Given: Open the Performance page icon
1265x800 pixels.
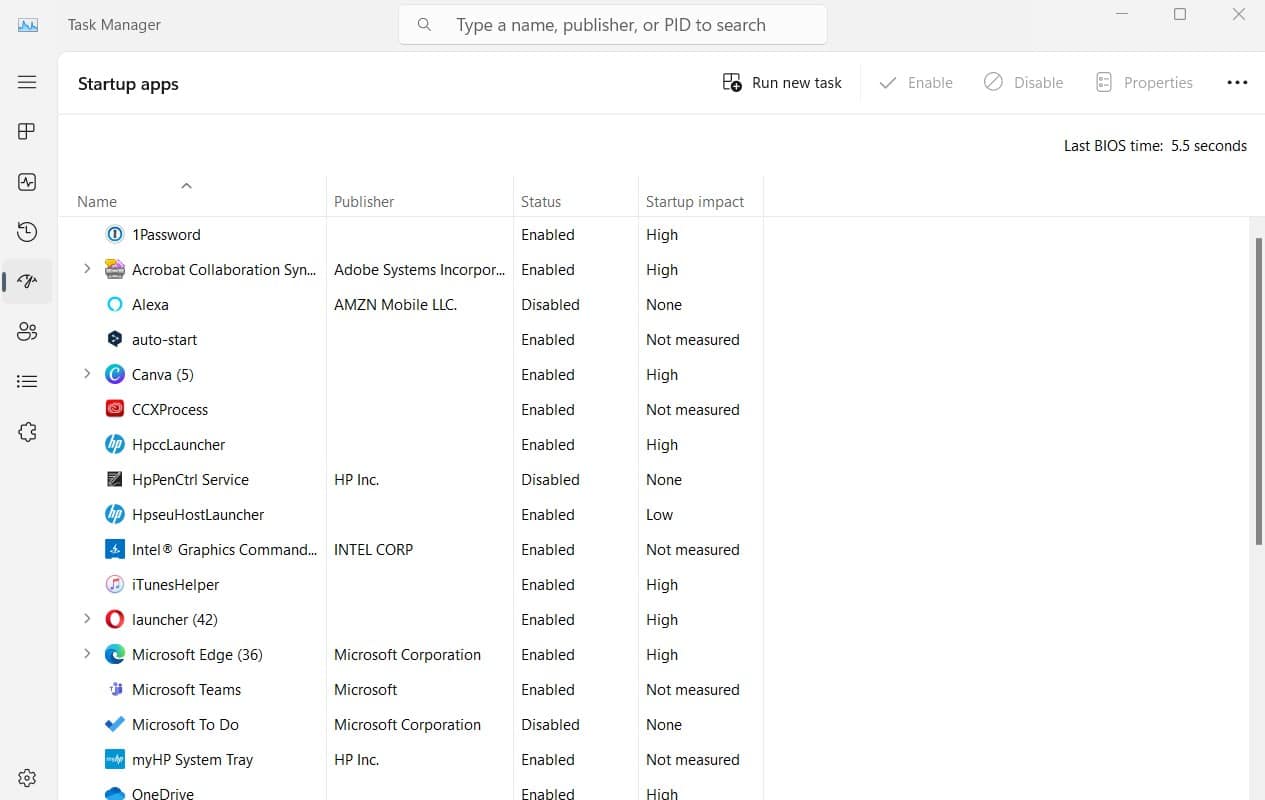Looking at the screenshot, I should [x=27, y=182].
